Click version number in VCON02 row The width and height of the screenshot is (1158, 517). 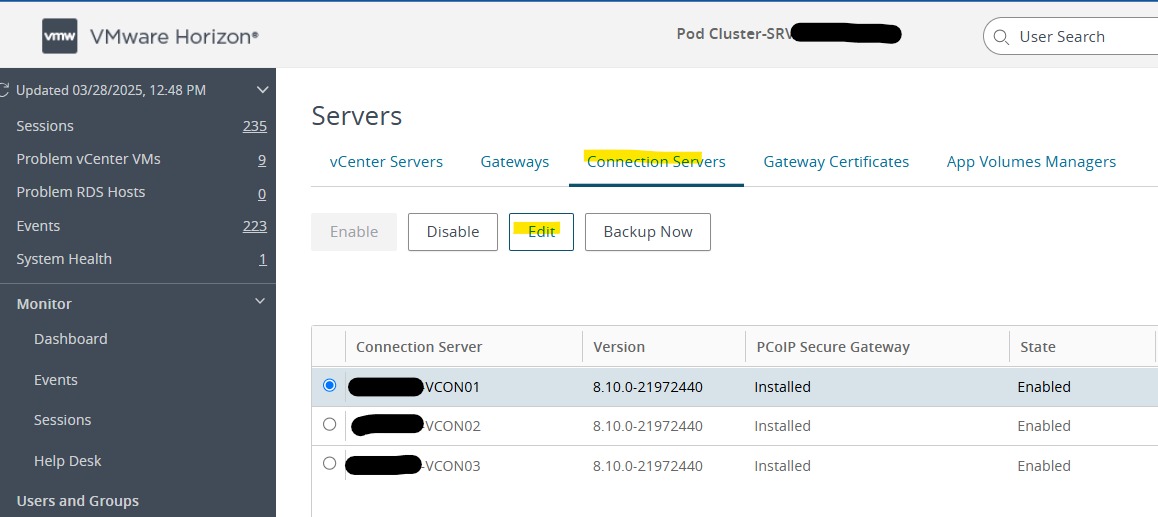(x=648, y=426)
